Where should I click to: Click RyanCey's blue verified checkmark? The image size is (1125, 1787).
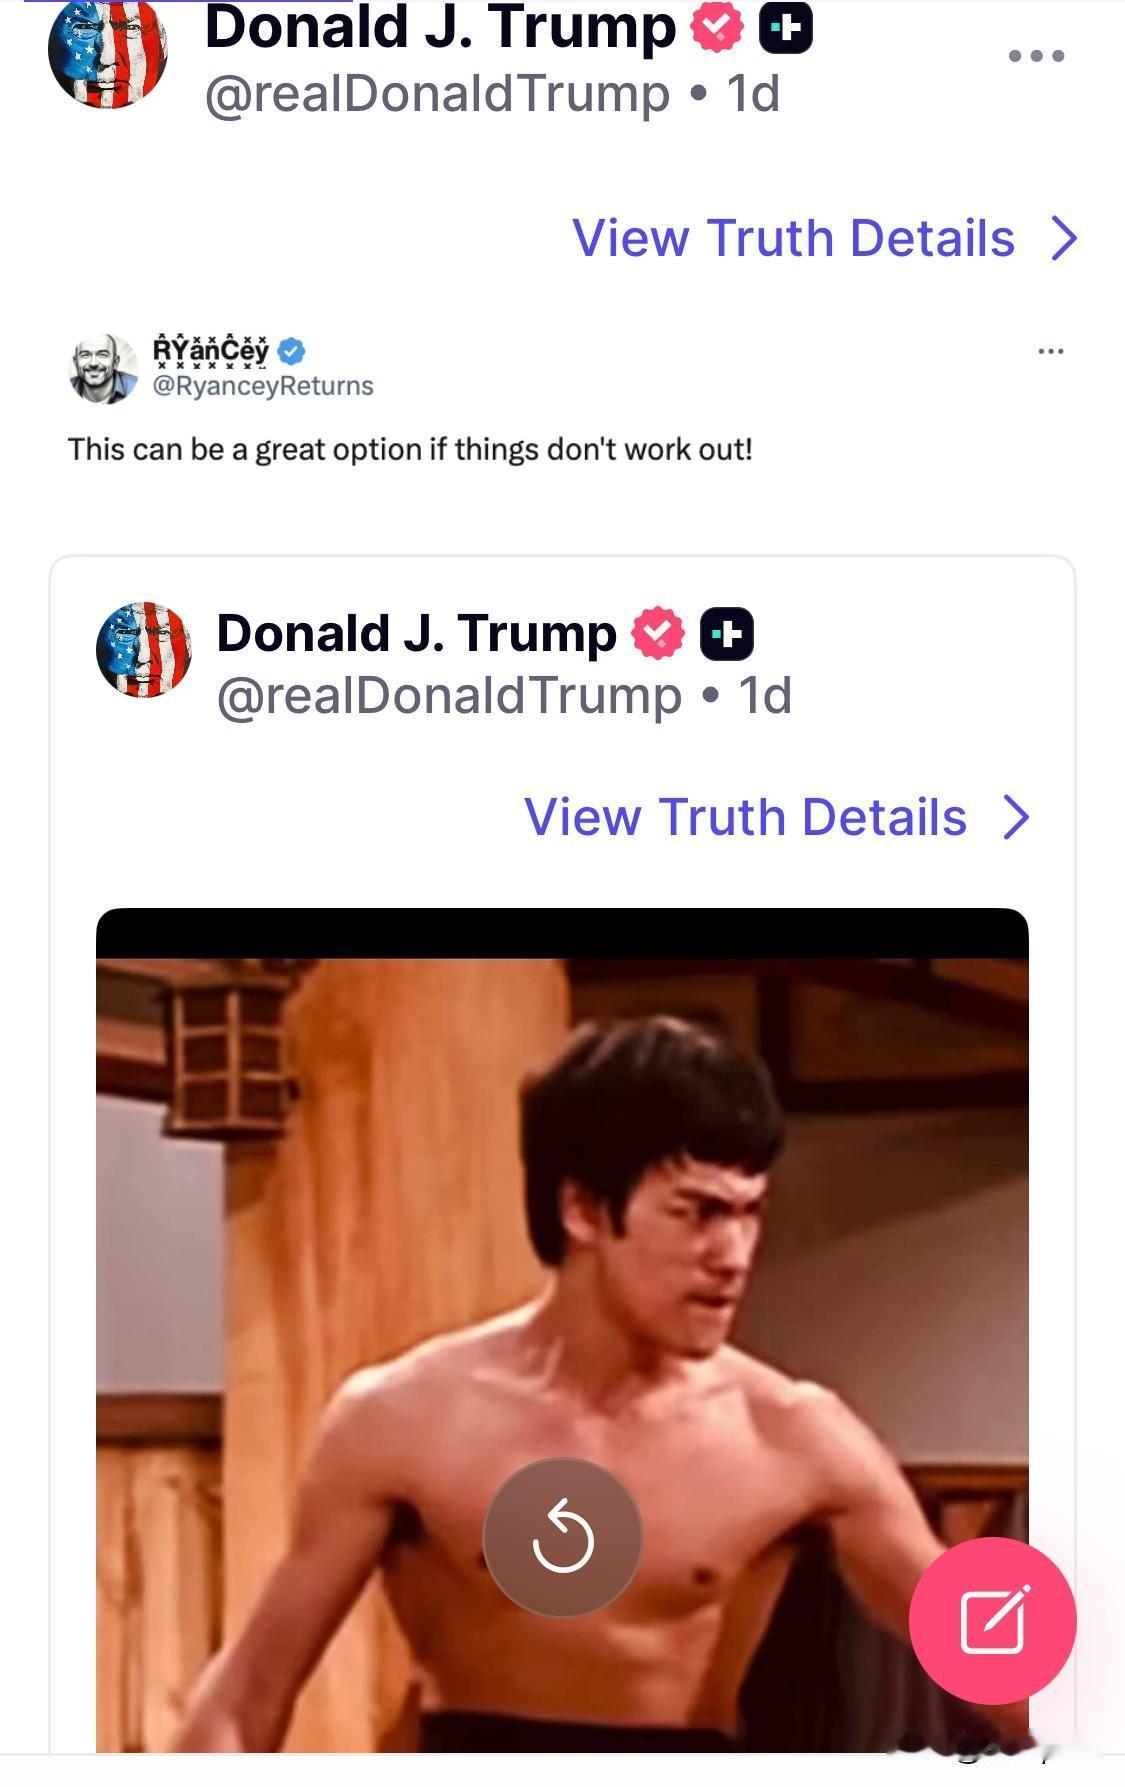pos(291,351)
